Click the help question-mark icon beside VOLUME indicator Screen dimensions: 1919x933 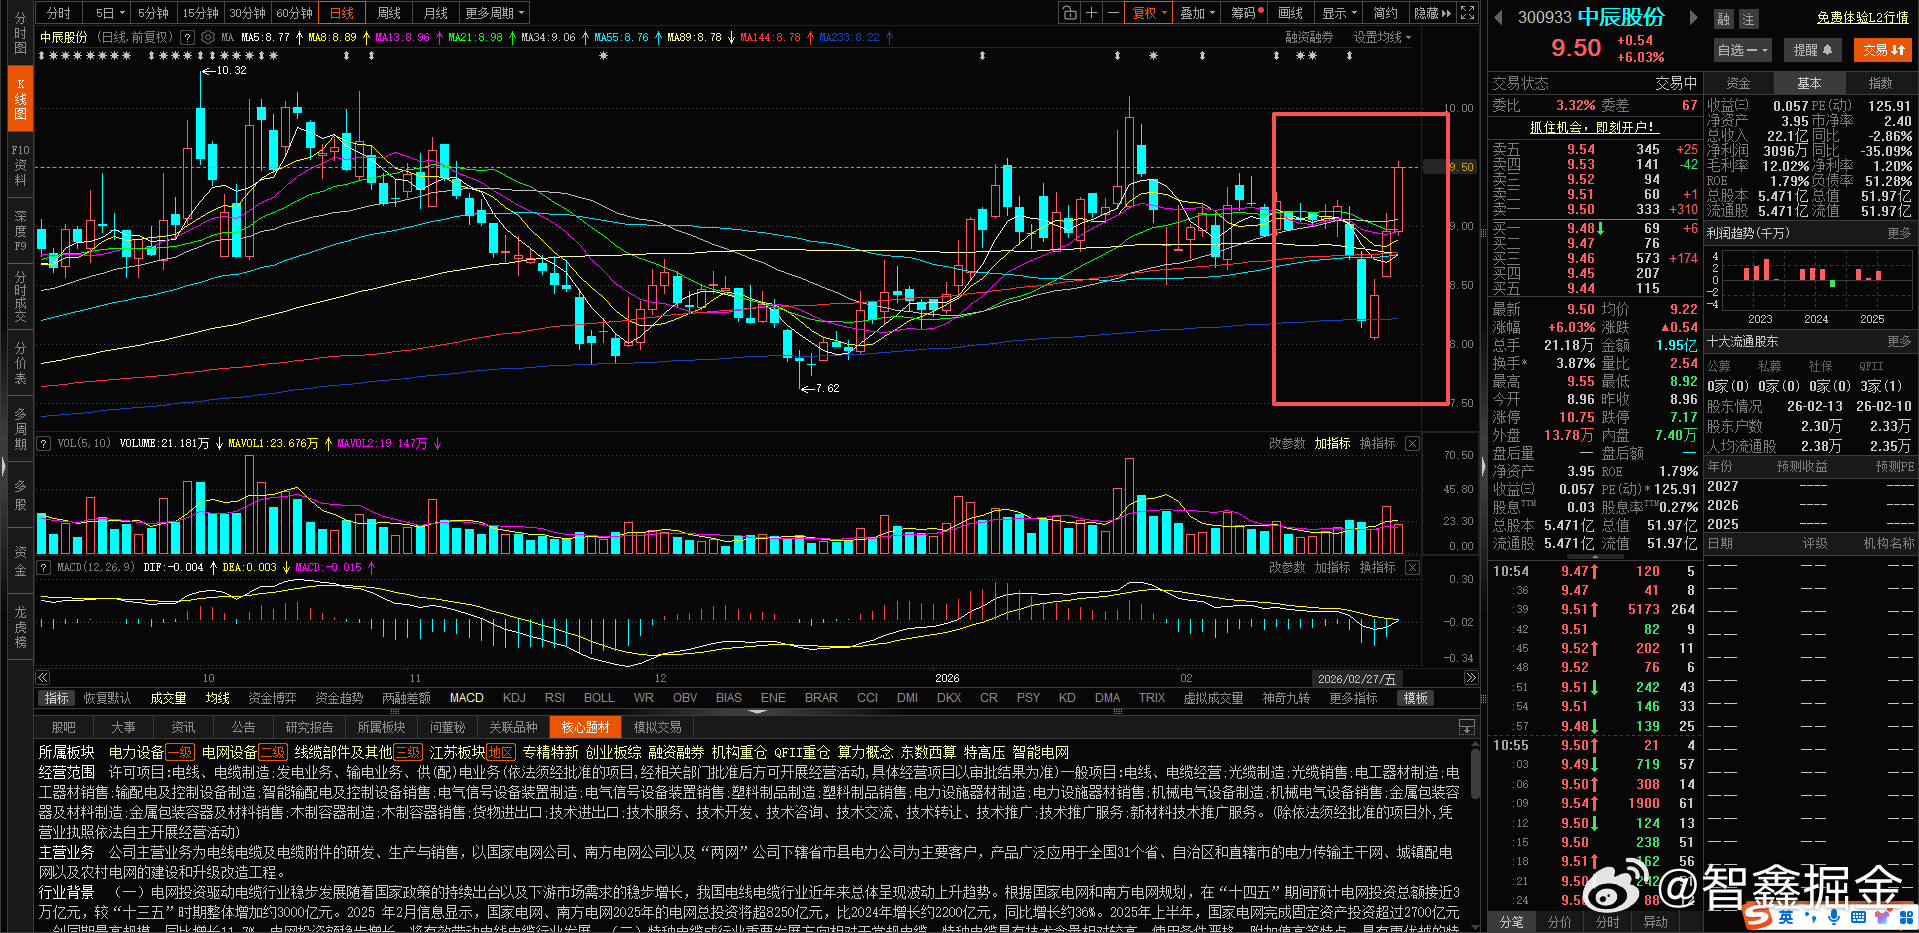tap(43, 443)
